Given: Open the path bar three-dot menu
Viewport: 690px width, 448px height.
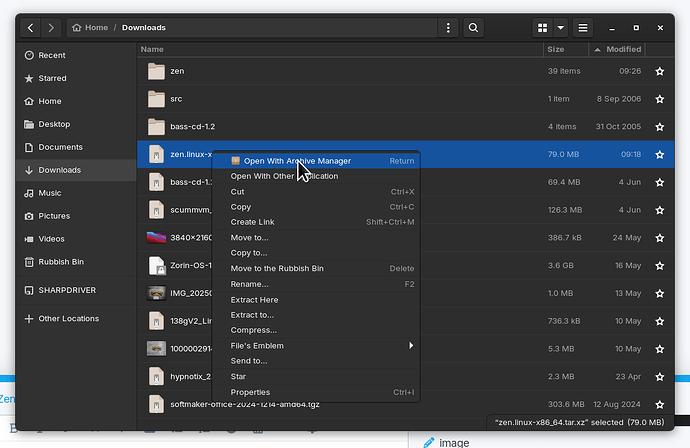Looking at the screenshot, I should point(448,28).
